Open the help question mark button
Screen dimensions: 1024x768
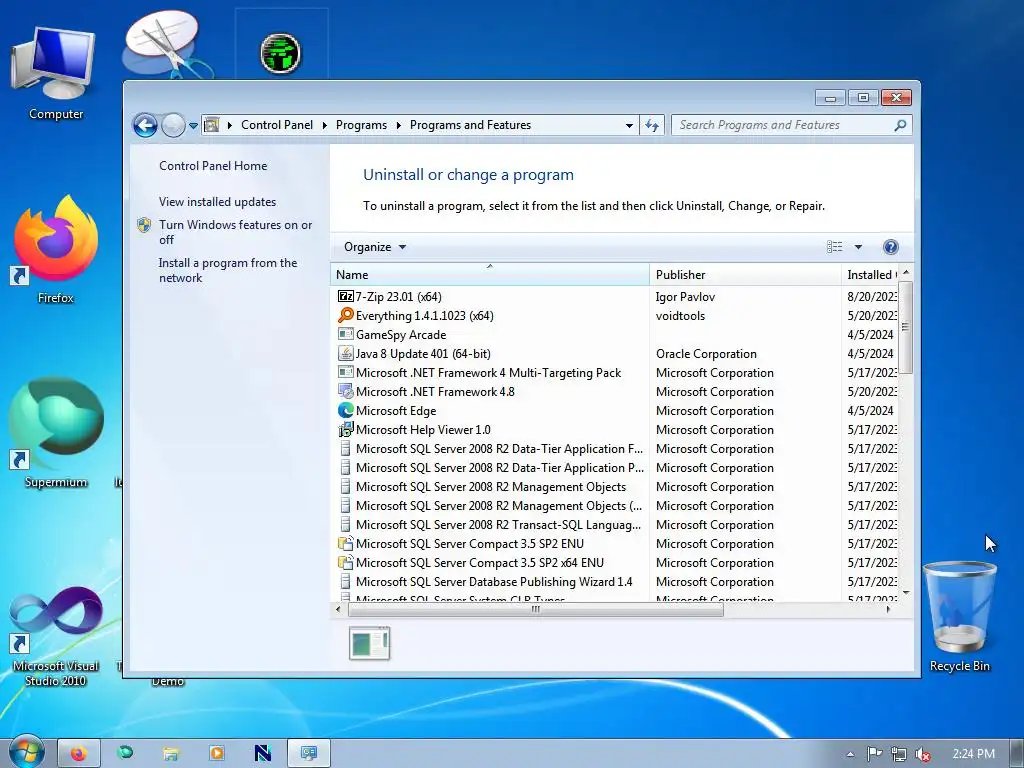(890, 247)
